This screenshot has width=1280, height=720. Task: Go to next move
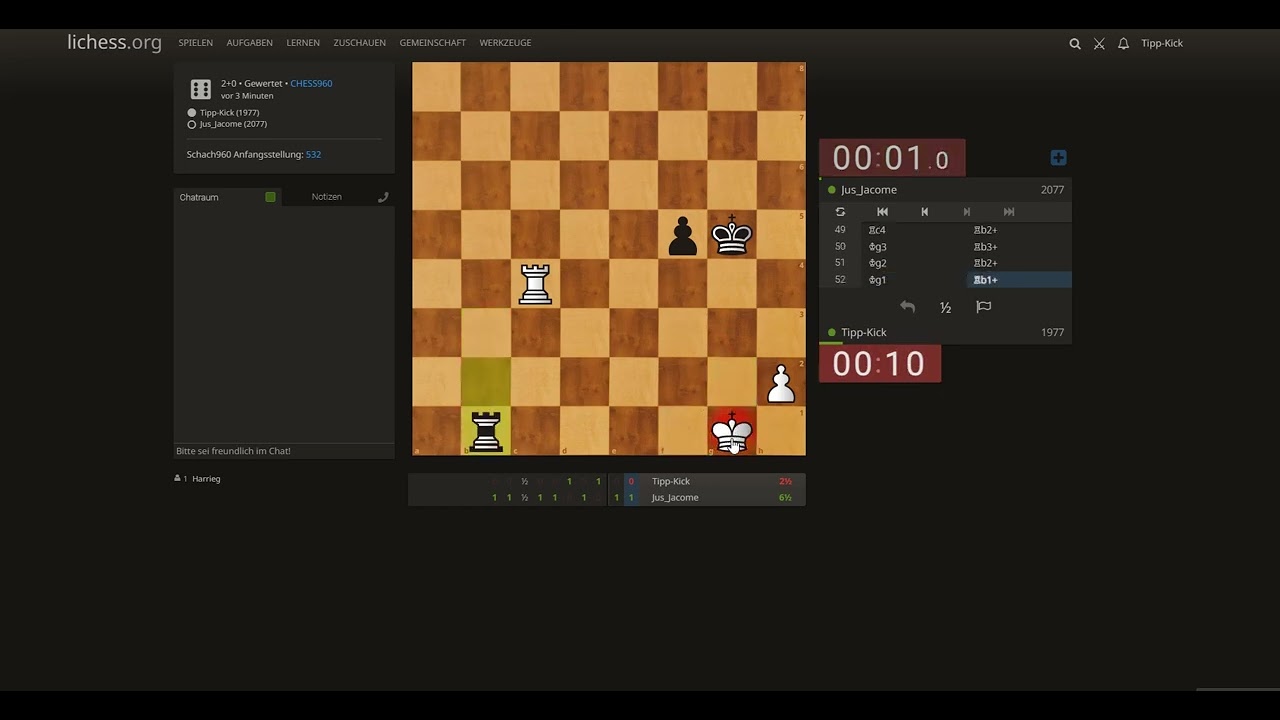click(966, 212)
